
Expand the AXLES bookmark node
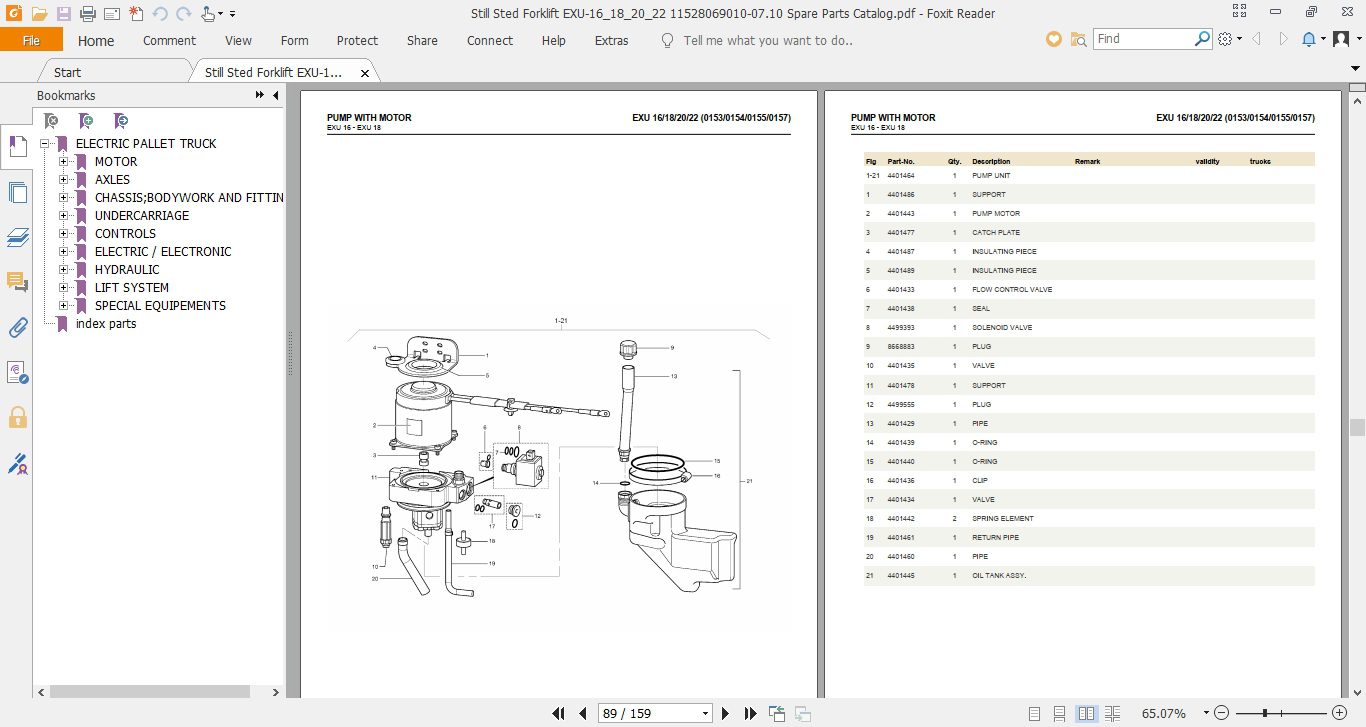tap(63, 180)
